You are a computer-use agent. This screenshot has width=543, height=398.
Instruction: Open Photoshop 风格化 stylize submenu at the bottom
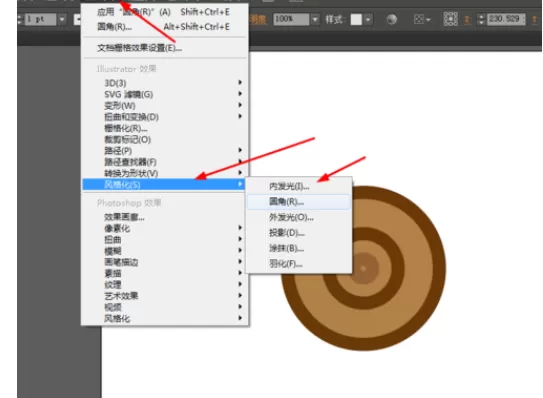pyautogui.click(x=165, y=318)
